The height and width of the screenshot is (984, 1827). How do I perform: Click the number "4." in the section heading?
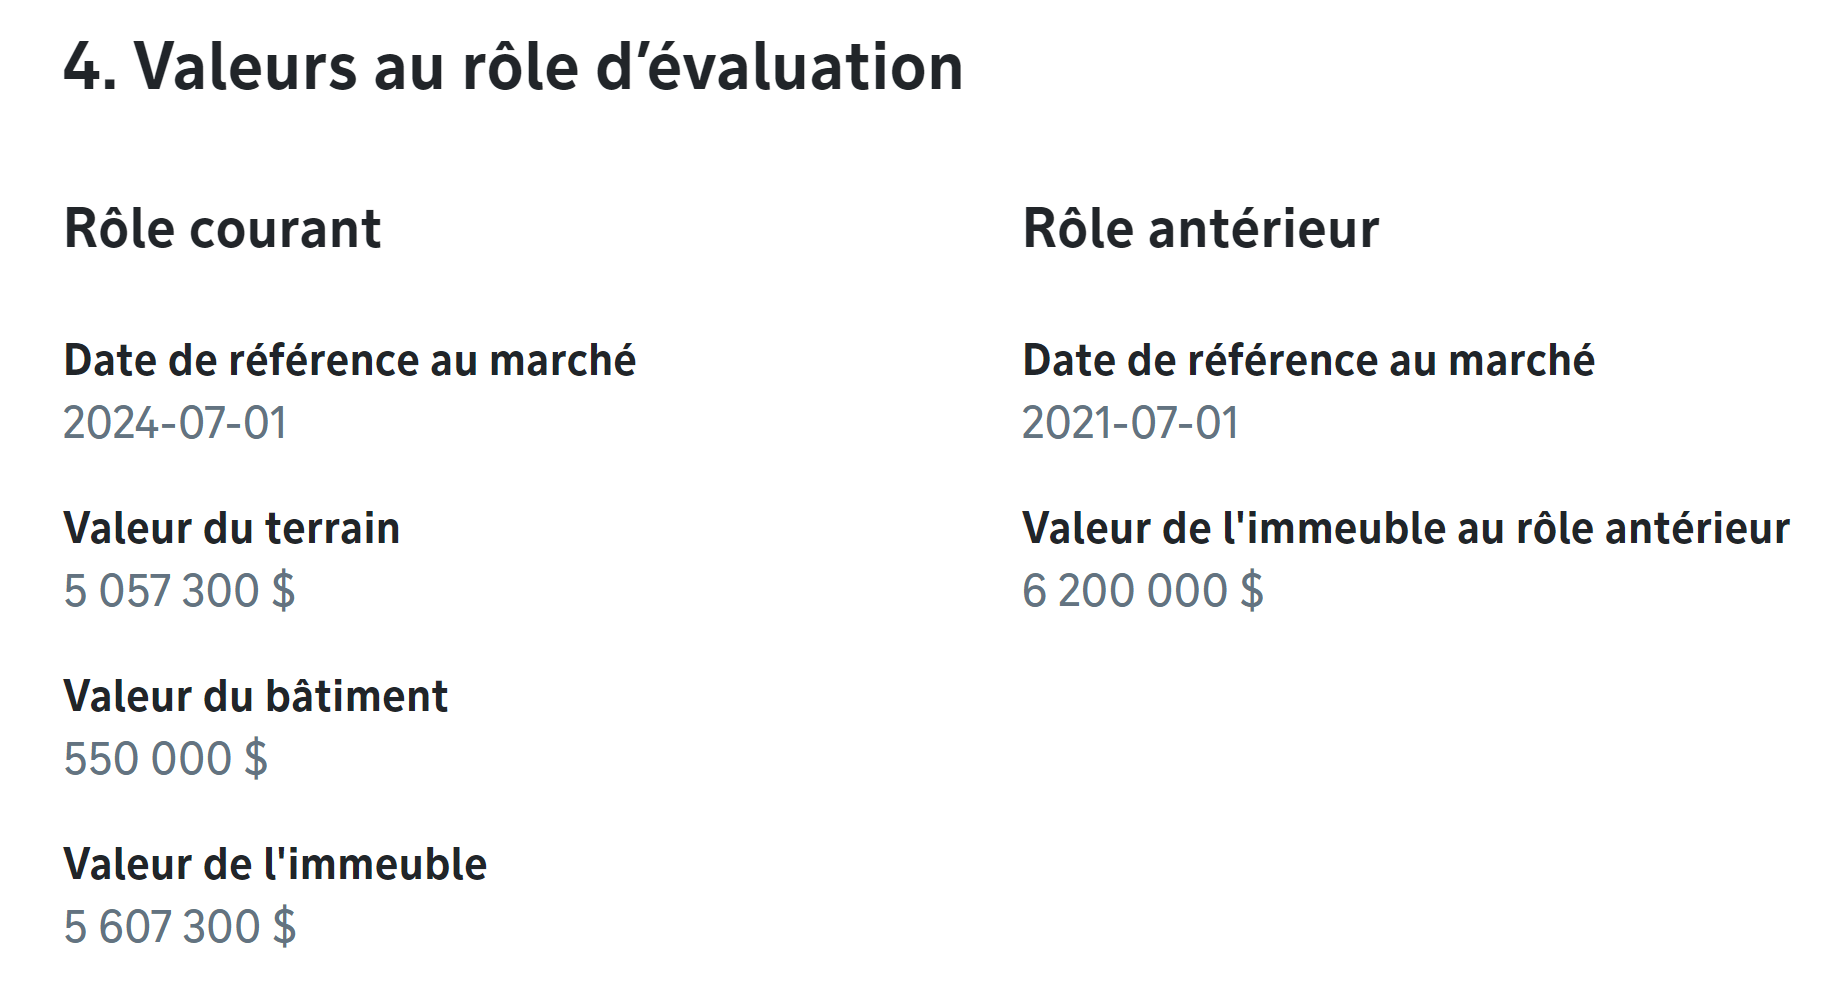(90, 68)
